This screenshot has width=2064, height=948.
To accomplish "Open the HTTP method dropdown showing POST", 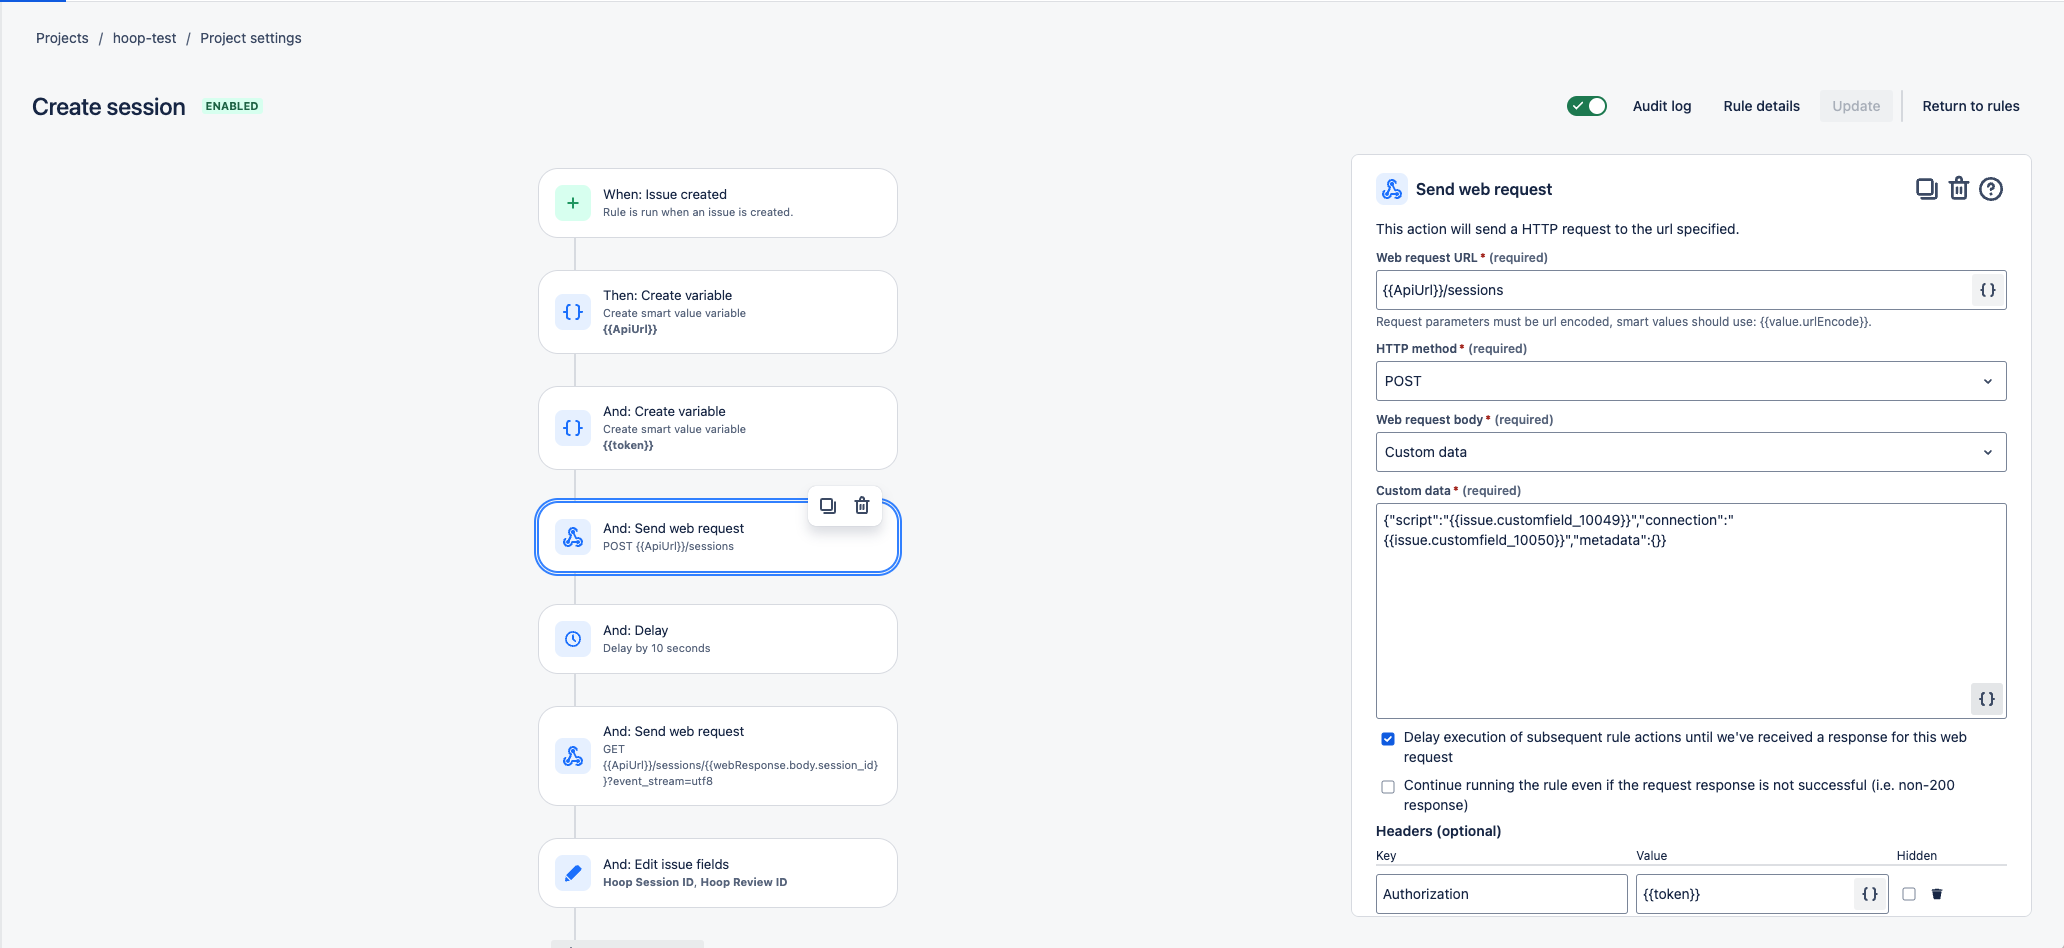I will point(1690,381).
